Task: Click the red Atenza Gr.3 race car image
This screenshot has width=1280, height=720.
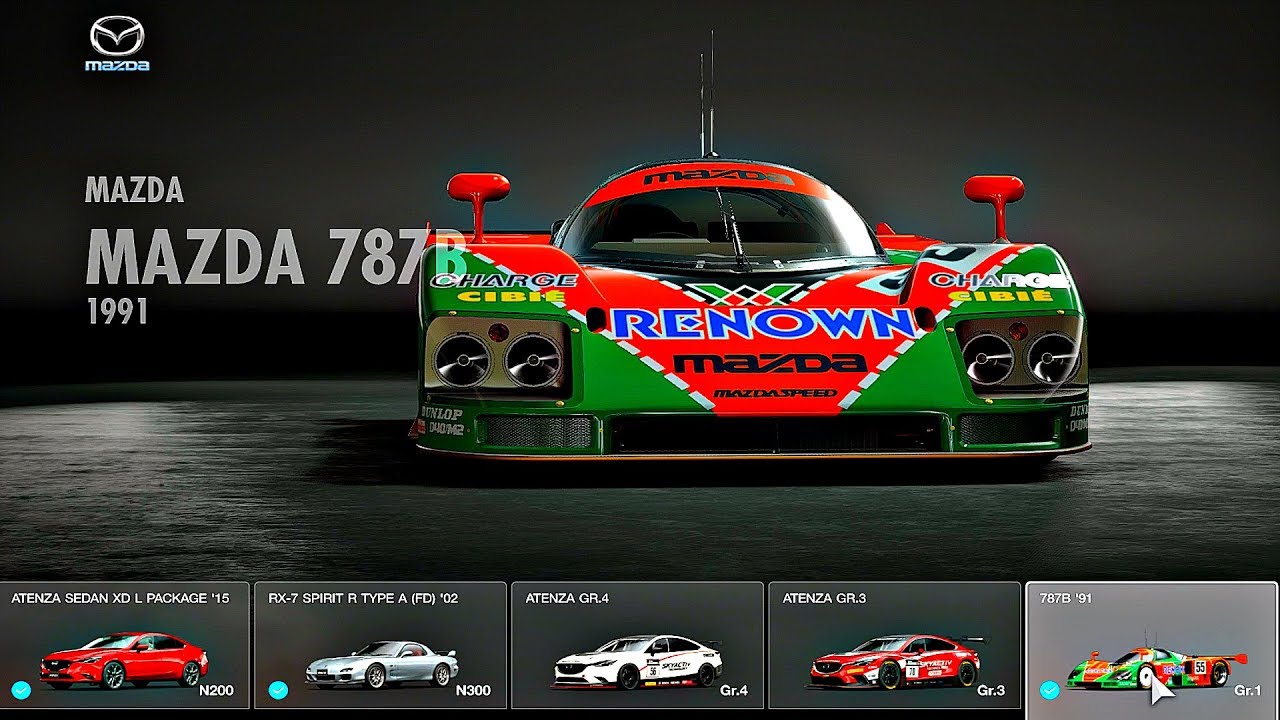Action: (897, 661)
